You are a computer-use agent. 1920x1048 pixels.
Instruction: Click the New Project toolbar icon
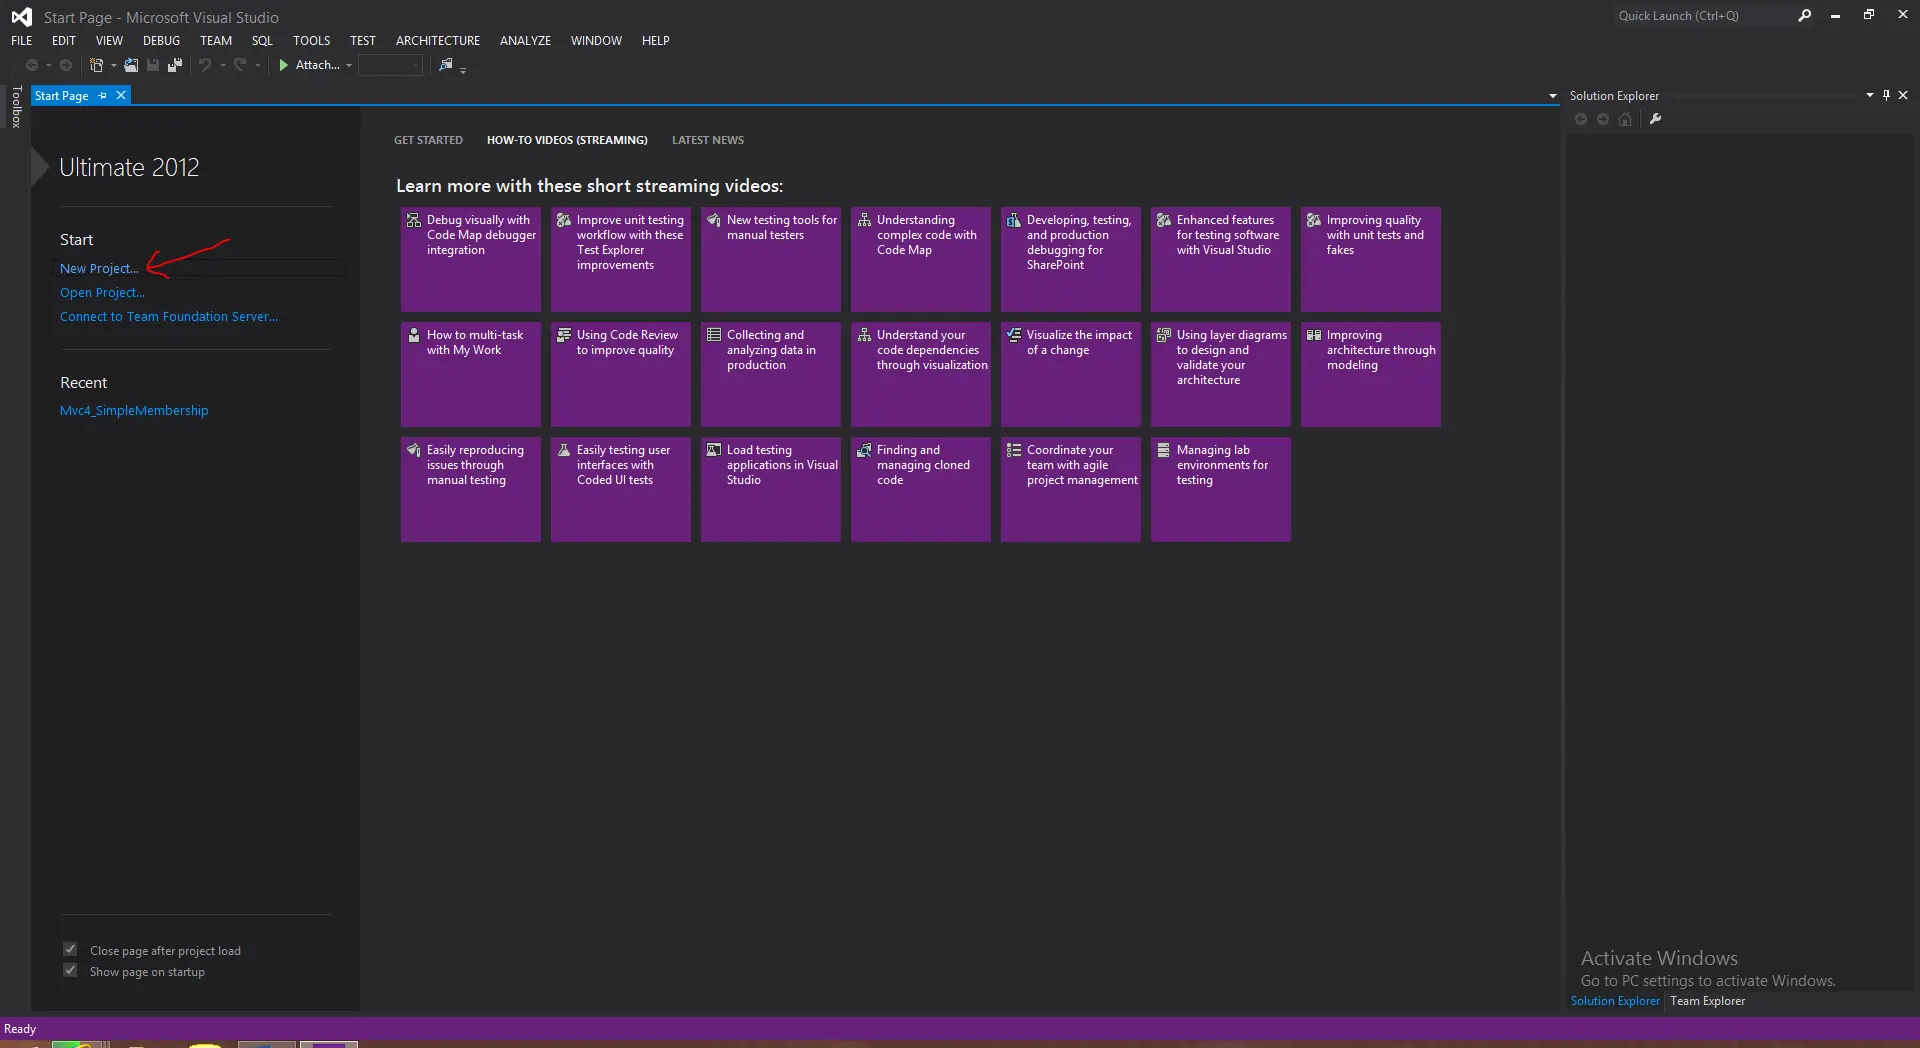tap(96, 65)
